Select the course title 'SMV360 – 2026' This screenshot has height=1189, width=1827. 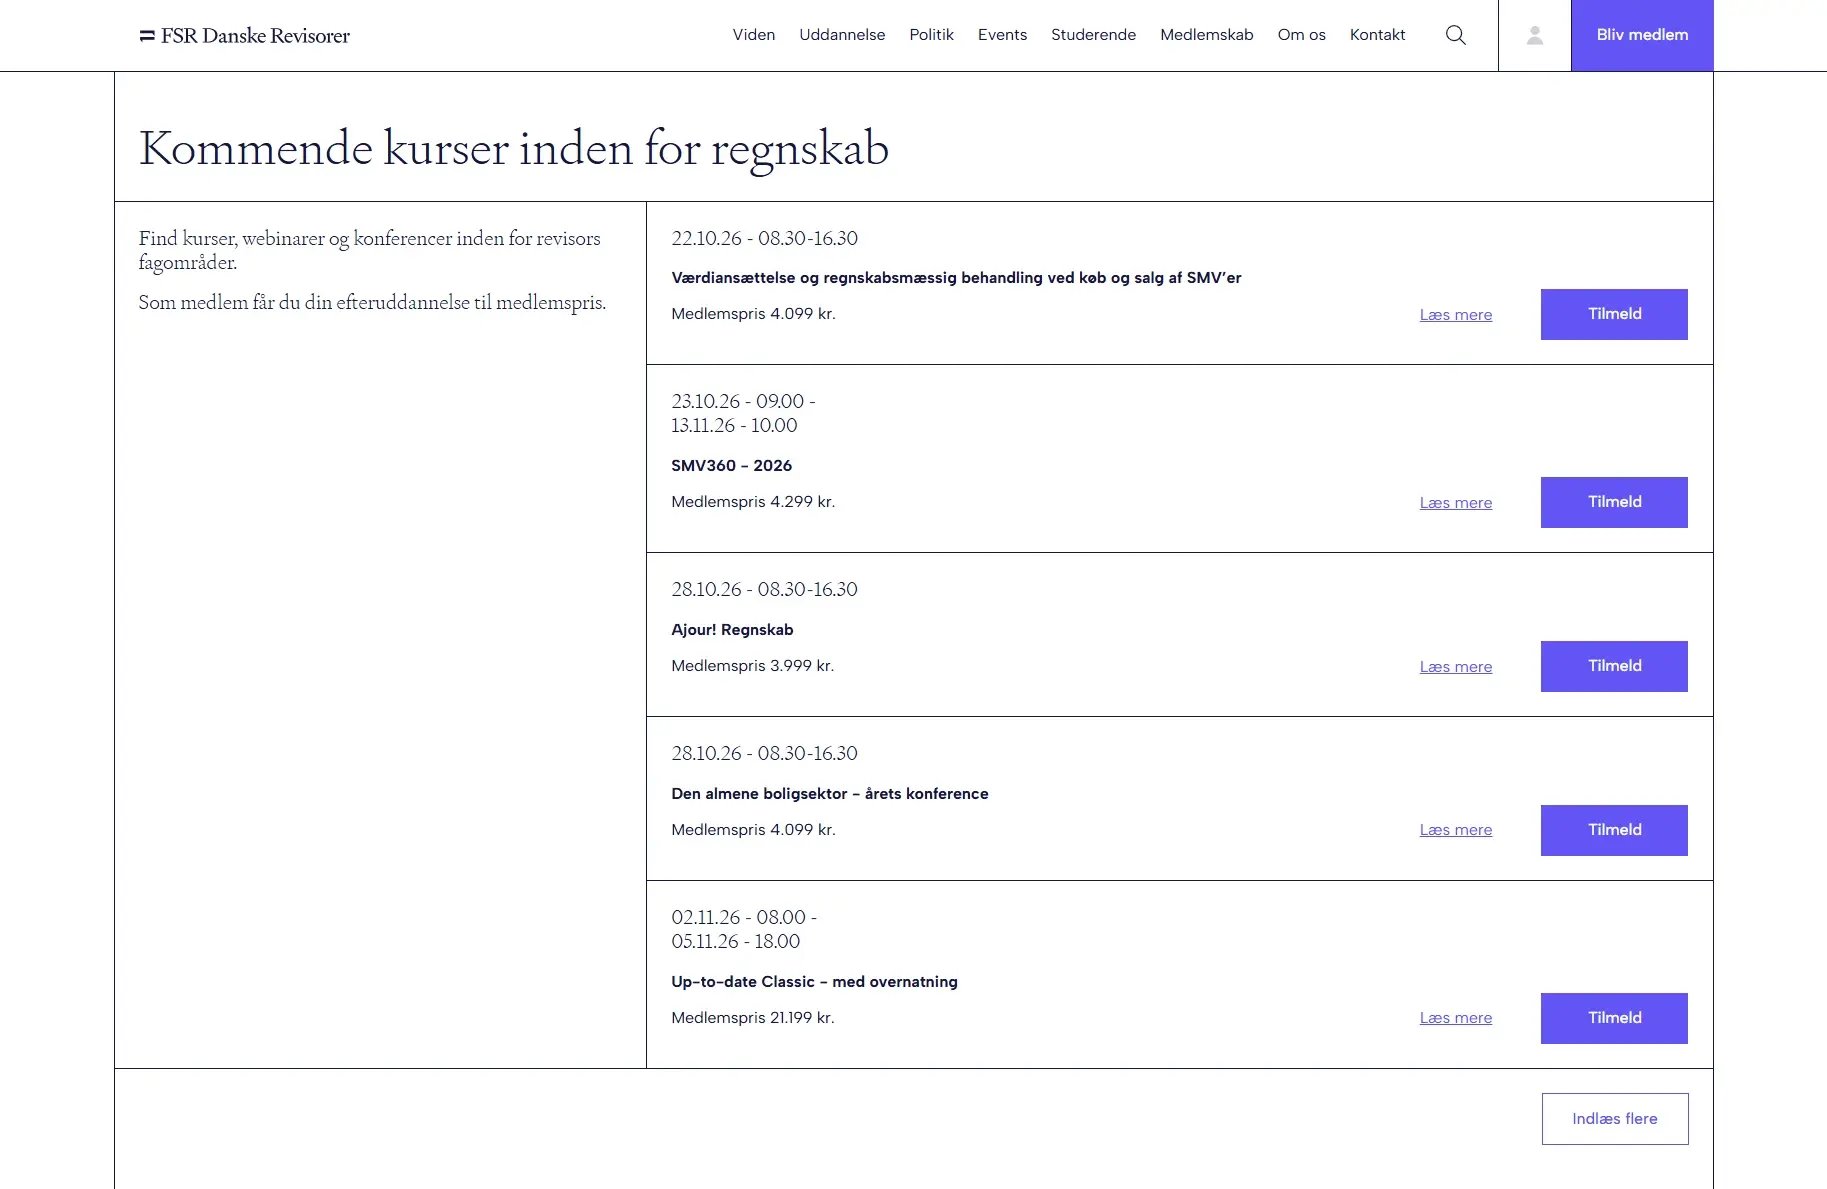(x=731, y=466)
